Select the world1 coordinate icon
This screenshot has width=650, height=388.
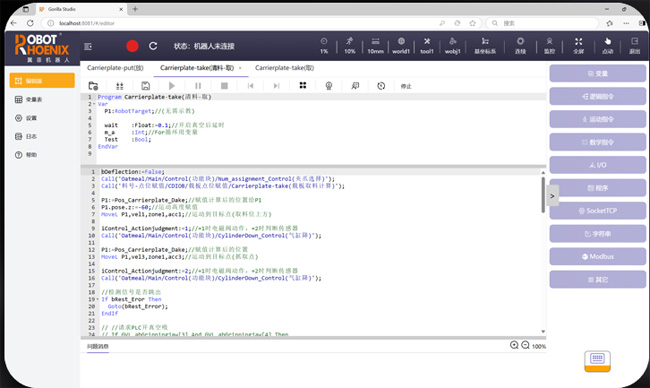coord(401,46)
